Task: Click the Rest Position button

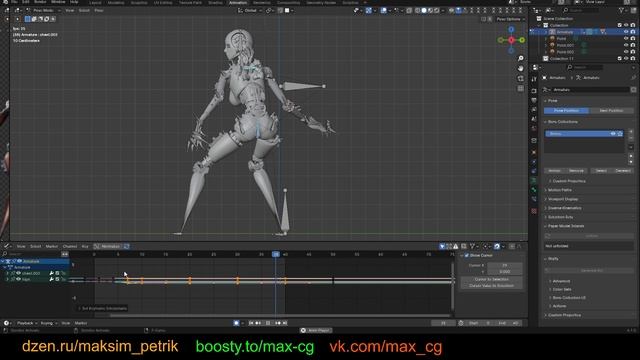Action: coord(611,111)
